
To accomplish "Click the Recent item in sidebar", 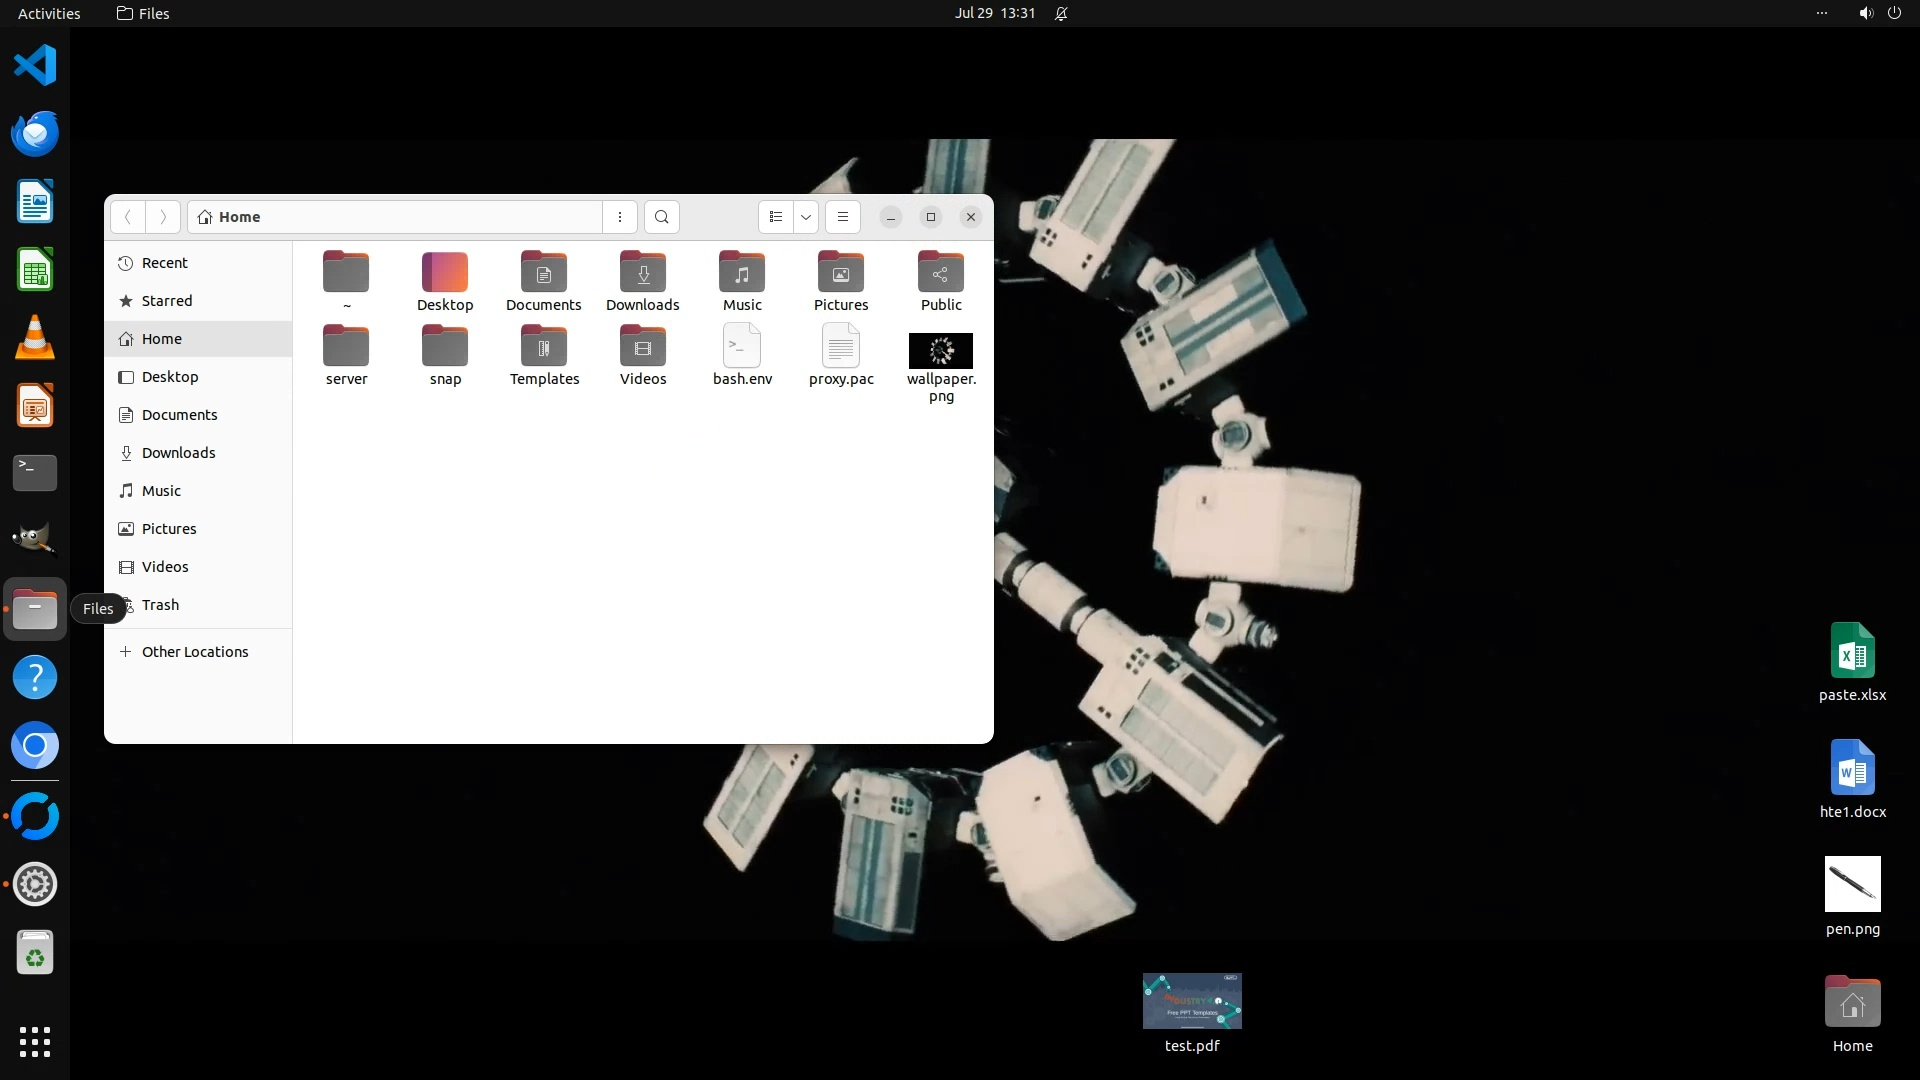I will click(165, 263).
